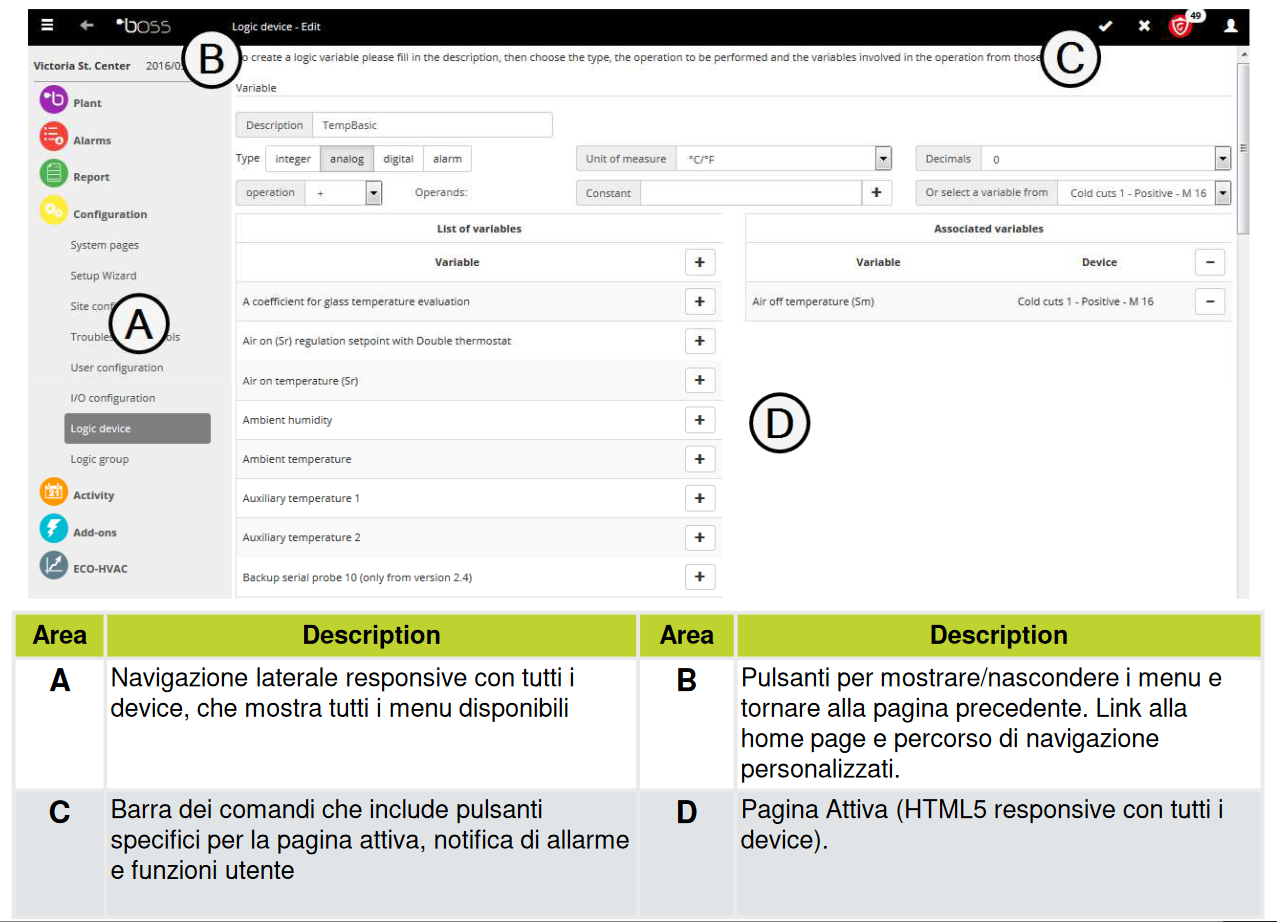Click 'Victoria St. Center' site name

pyautogui.click(x=82, y=66)
